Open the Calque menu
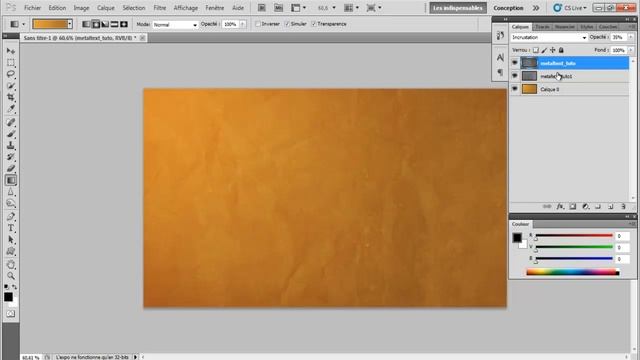Viewport: 640px width, 360px height. [x=105, y=8]
